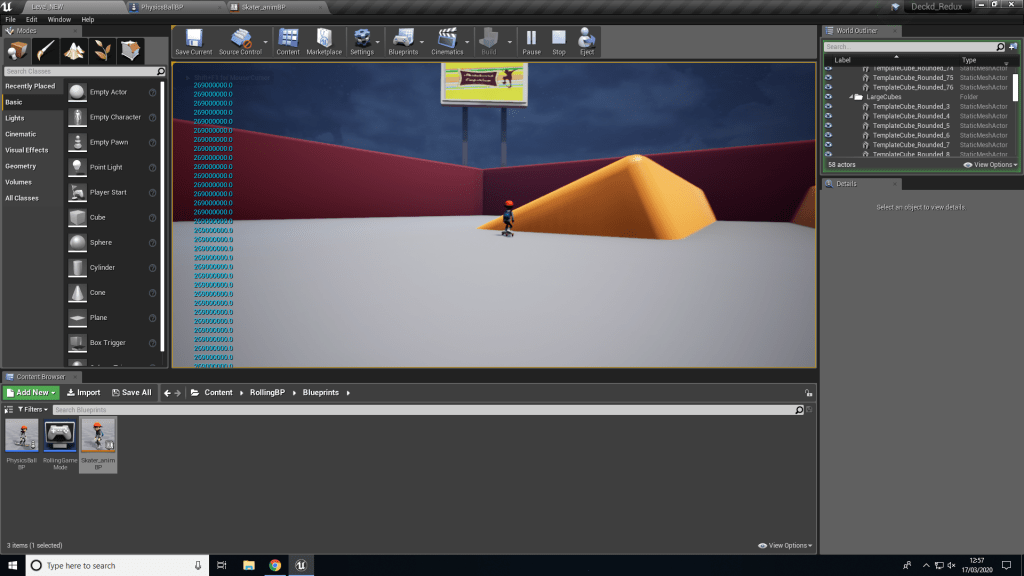The width and height of the screenshot is (1024, 576).
Task: Select the RollingGameMode asset thumbnail
Action: [60, 435]
